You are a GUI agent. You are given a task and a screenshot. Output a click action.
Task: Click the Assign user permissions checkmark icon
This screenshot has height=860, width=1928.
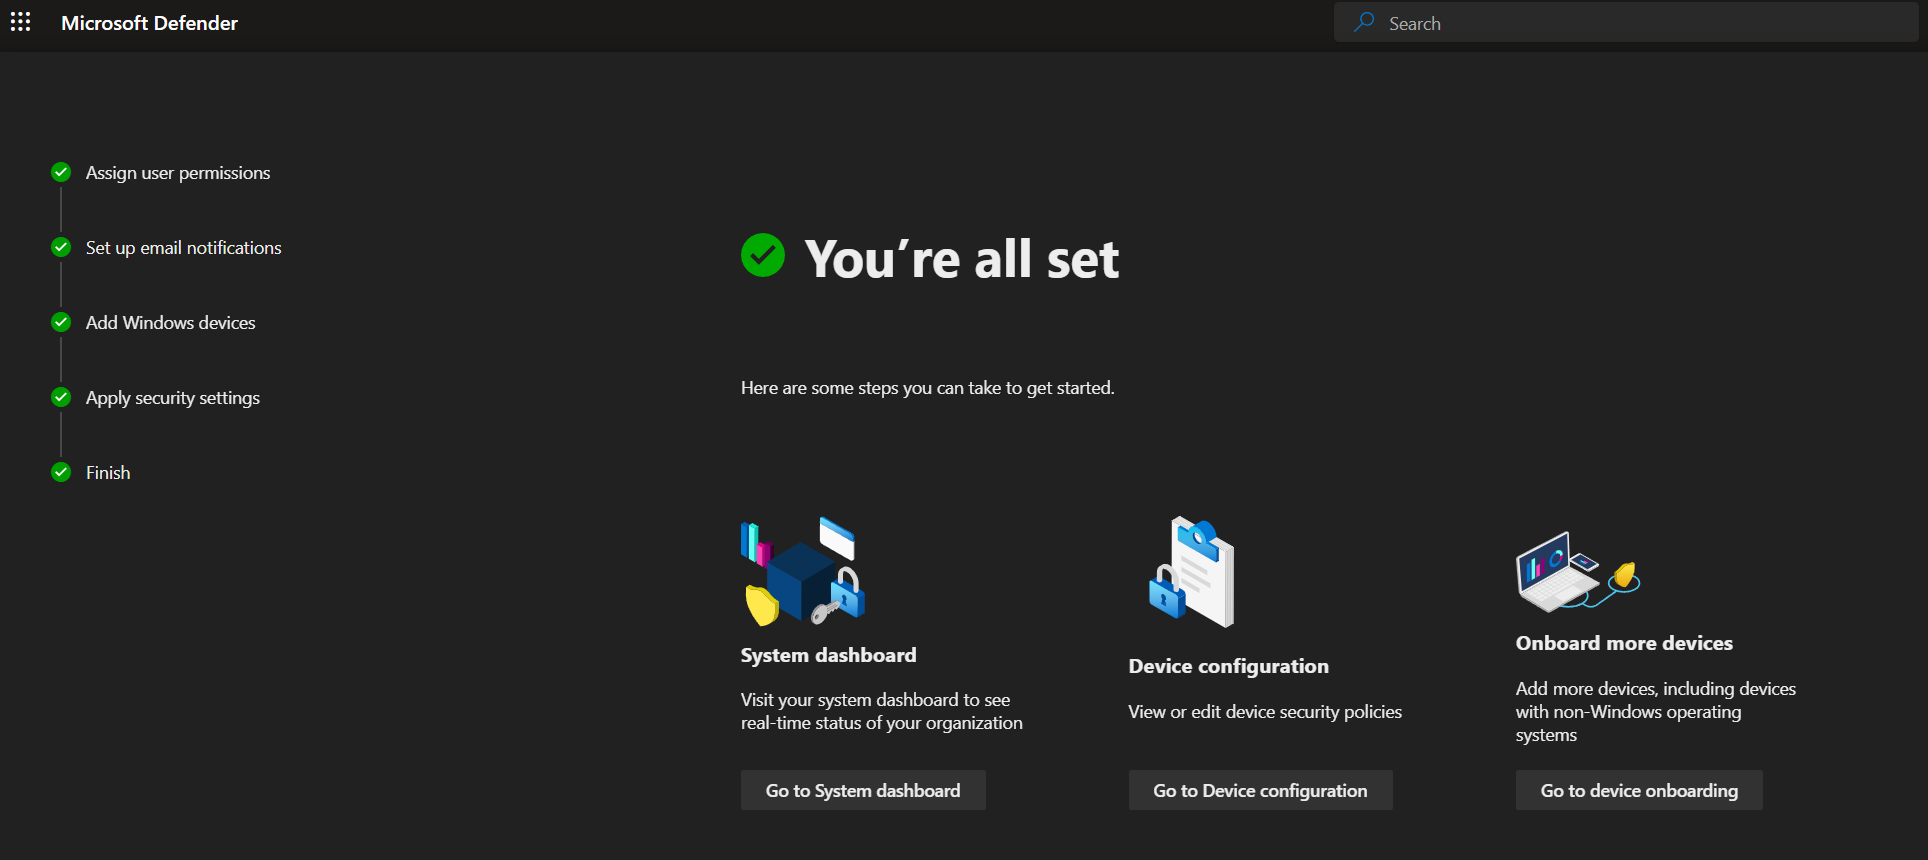coord(61,172)
